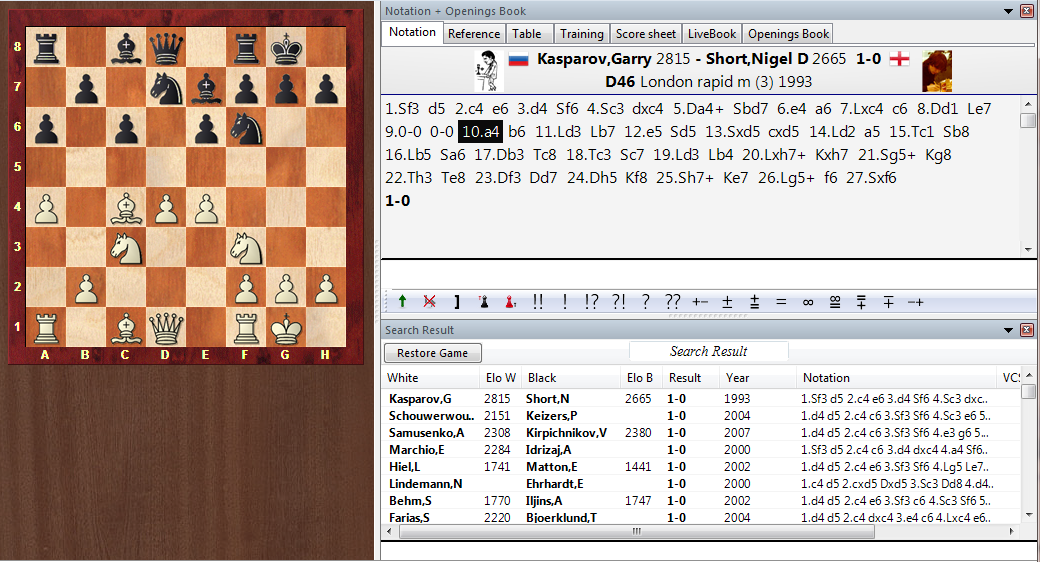
Task: Apply the ?? blunder symbol
Action: click(673, 302)
